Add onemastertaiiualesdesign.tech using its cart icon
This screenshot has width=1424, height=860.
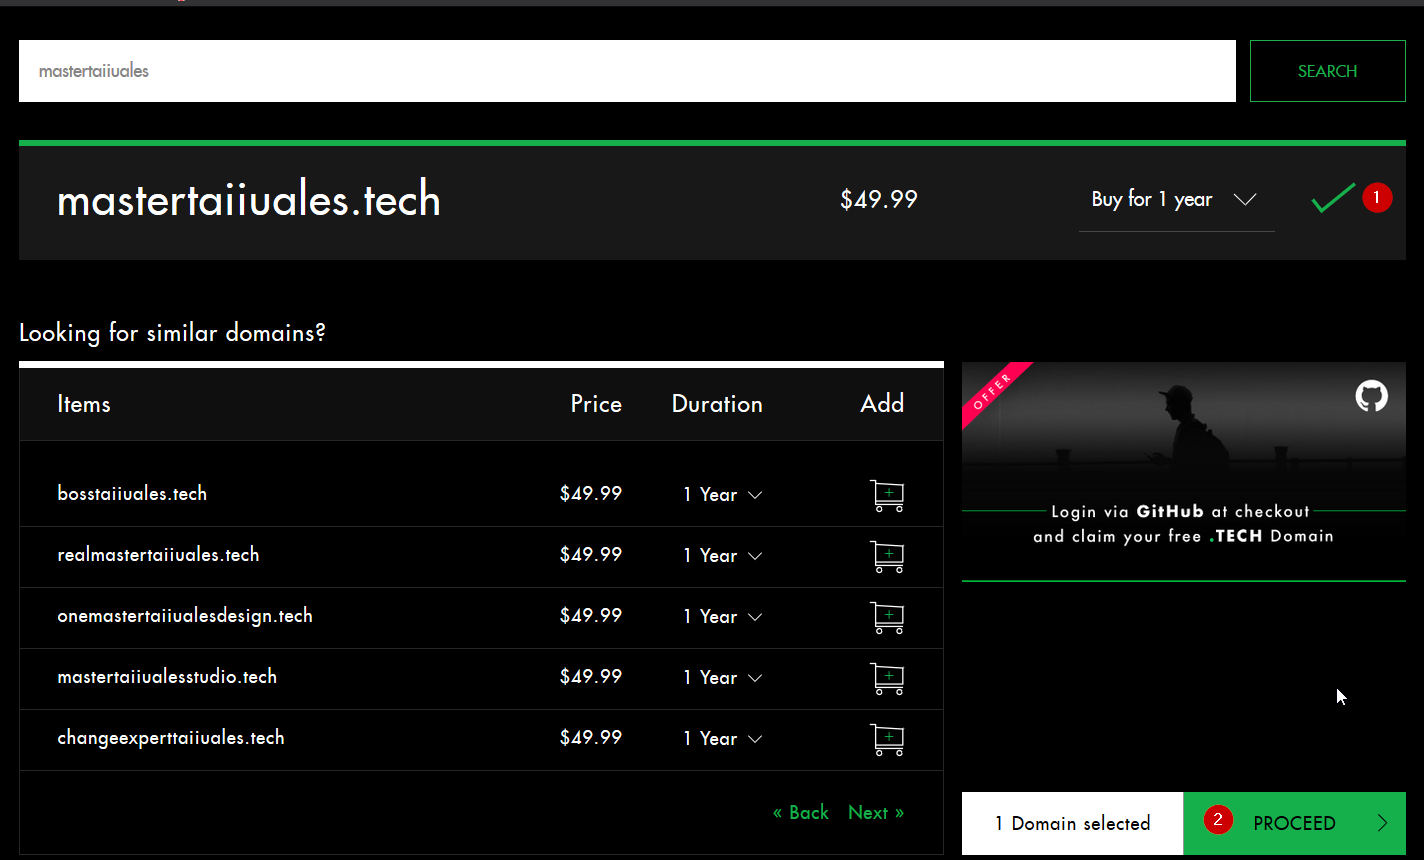[887, 618]
